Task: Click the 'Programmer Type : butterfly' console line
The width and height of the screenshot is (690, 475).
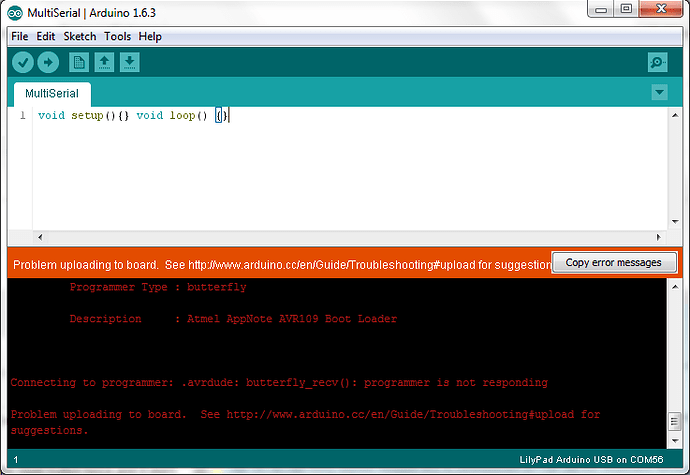Action: [158, 287]
